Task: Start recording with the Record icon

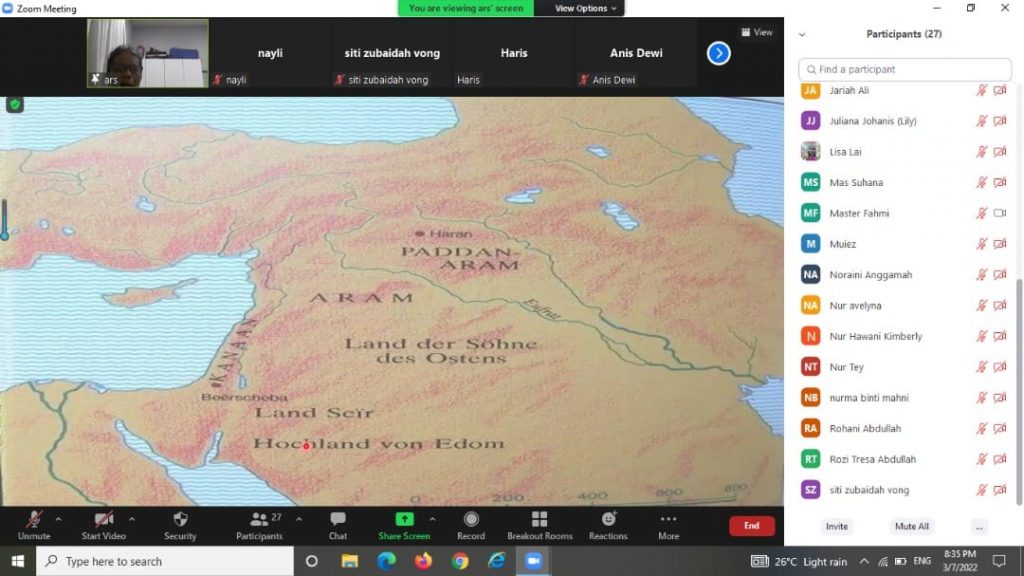Action: coord(471,520)
